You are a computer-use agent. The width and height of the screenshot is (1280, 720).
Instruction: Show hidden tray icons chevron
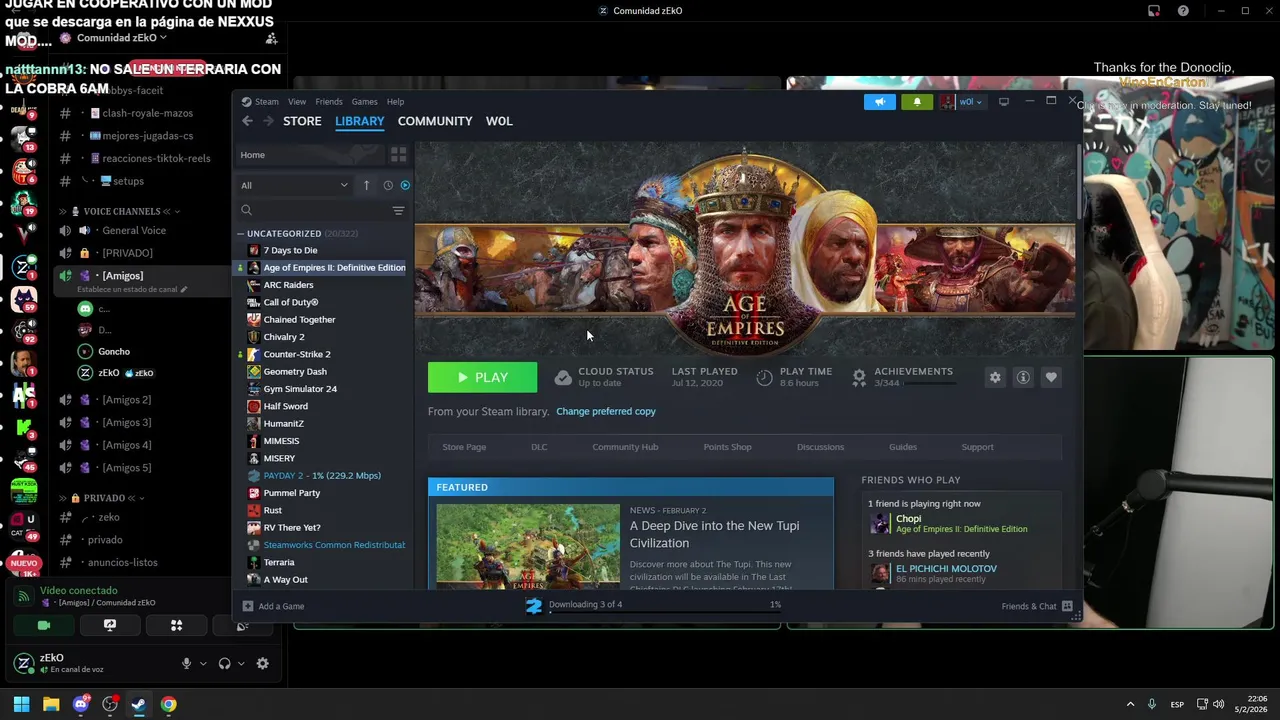tap(1130, 704)
